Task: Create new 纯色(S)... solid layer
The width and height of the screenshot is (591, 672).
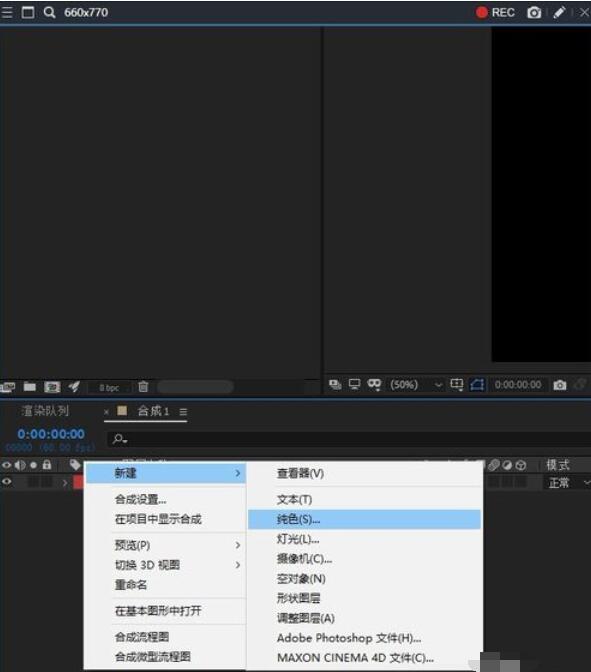Action: point(364,519)
